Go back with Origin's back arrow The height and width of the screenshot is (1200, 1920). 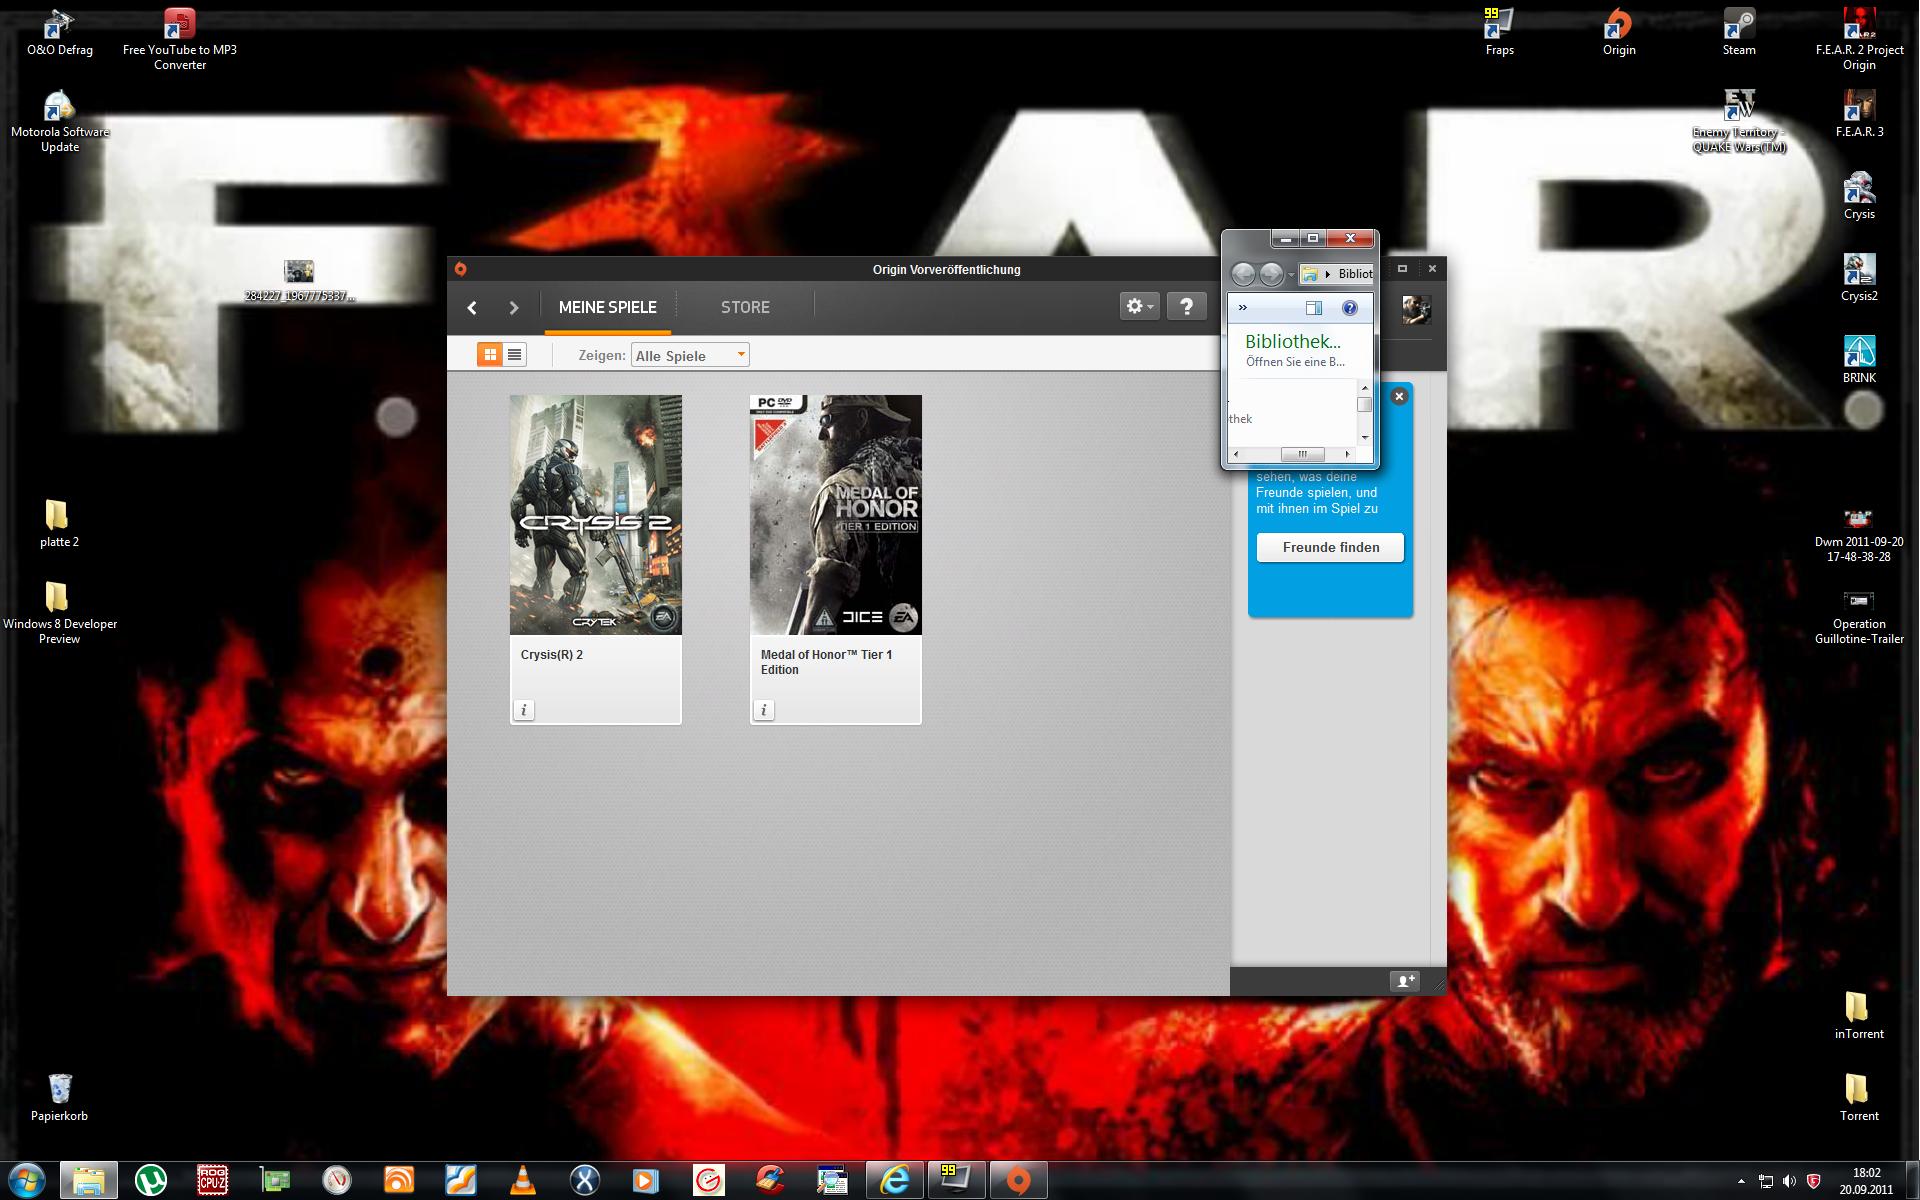click(472, 308)
